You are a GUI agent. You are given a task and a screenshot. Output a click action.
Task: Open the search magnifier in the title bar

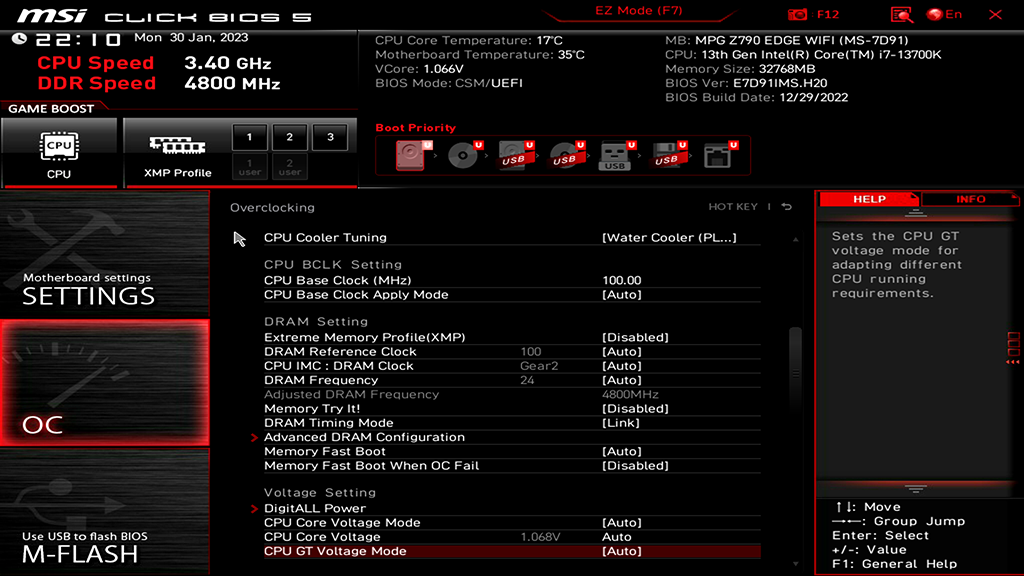[901, 14]
